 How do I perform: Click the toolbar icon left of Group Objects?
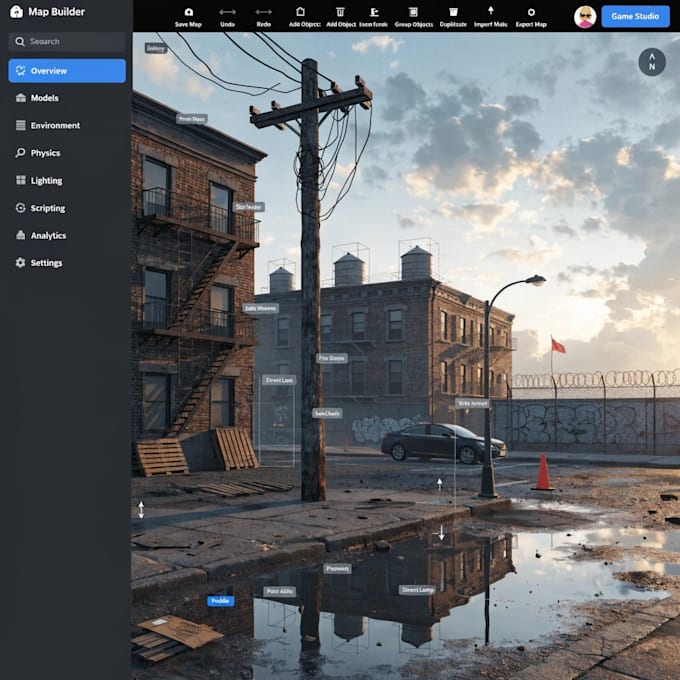coord(373,12)
